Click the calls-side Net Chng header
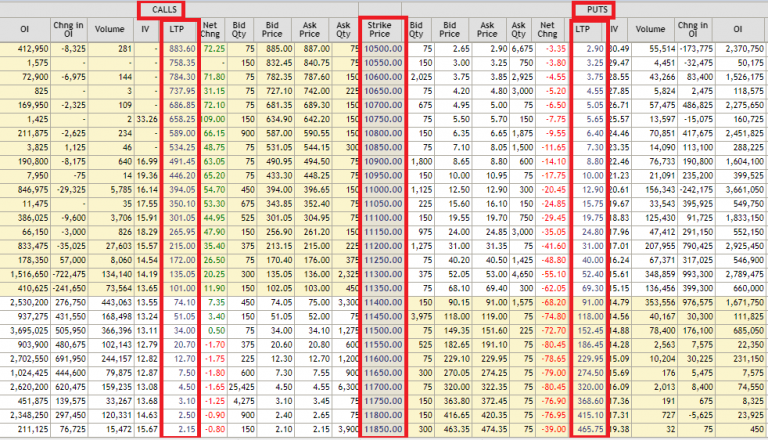The height and width of the screenshot is (440, 768). coord(210,29)
